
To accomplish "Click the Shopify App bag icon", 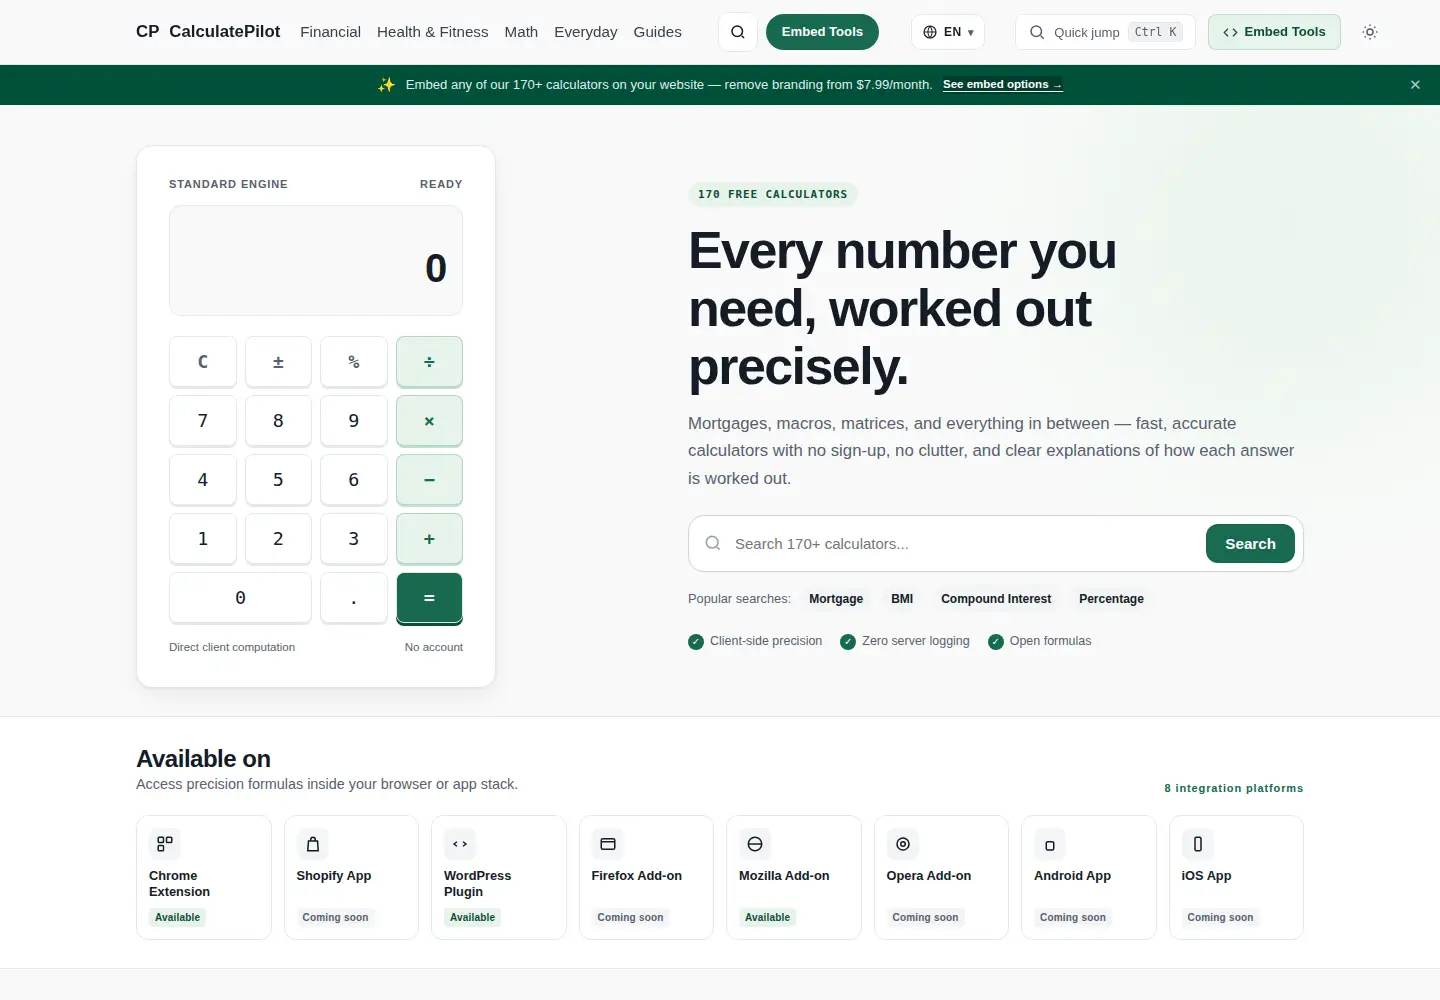I will [313, 844].
